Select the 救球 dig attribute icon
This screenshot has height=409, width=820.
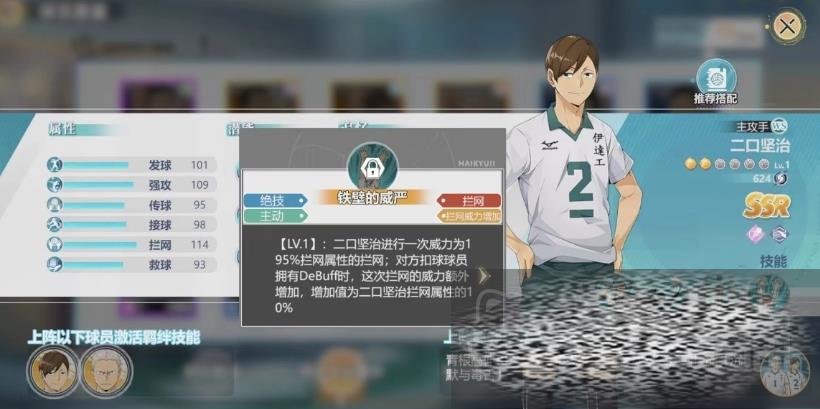54,264
